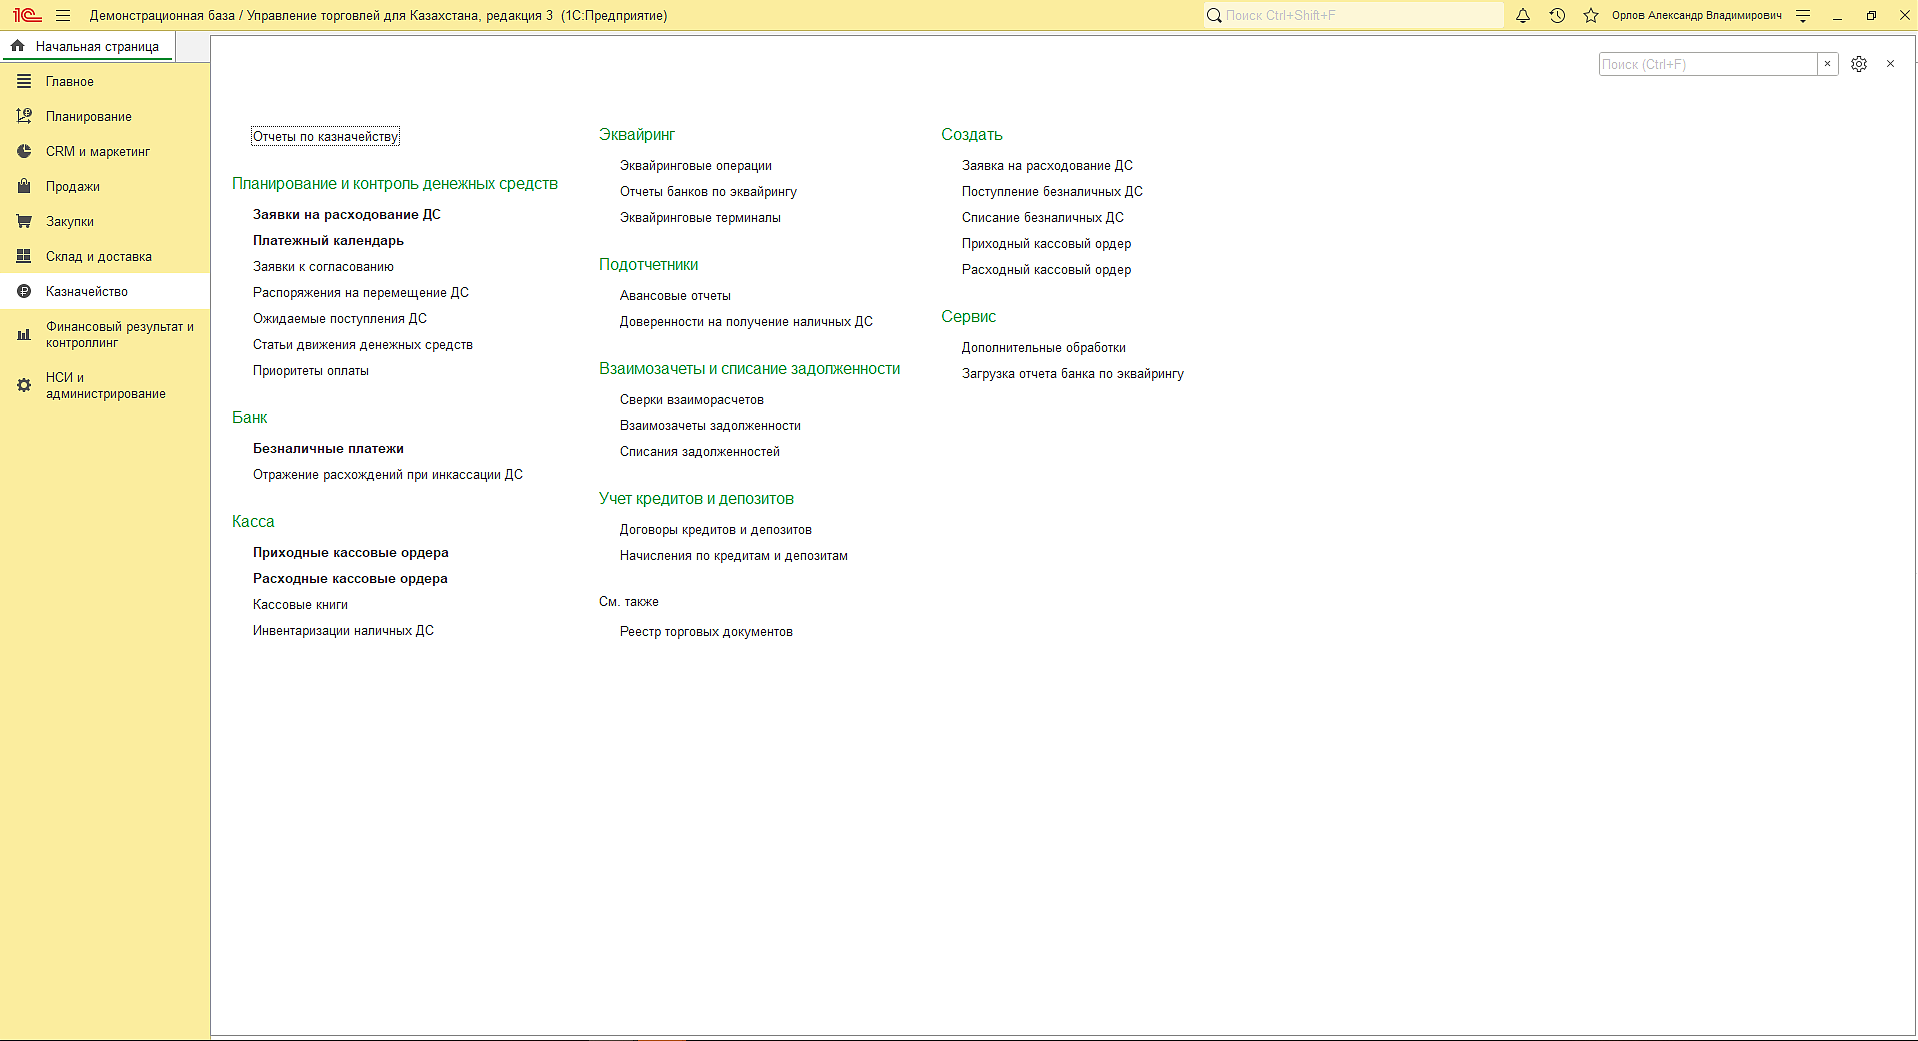
Task: Open Авансовые отчеты
Action: click(x=675, y=295)
